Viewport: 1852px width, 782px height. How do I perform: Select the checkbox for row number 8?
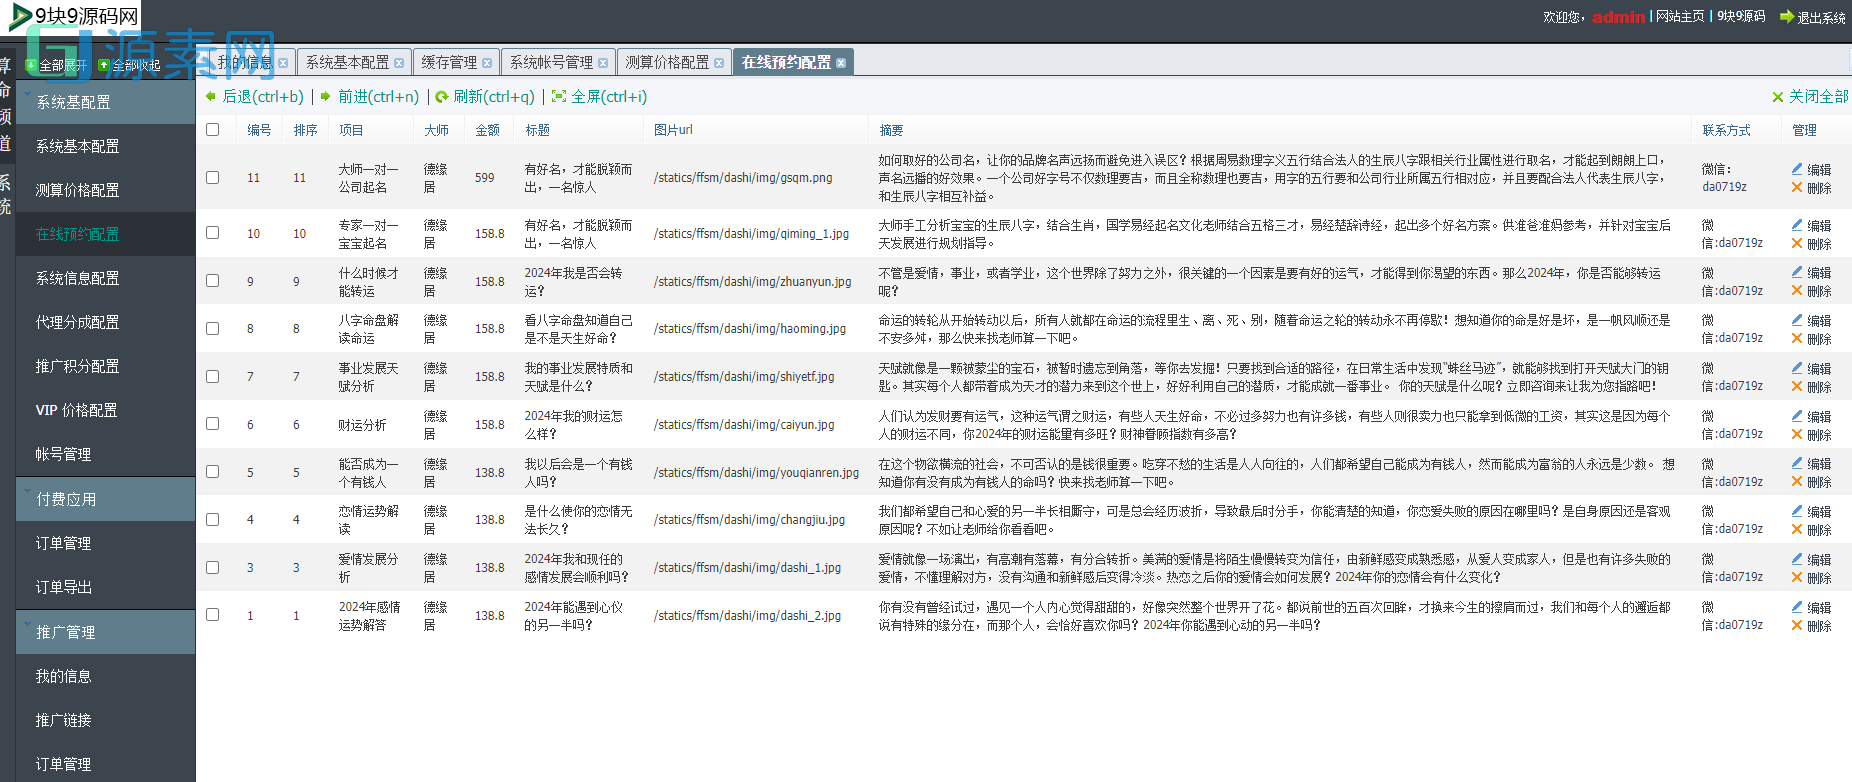tap(212, 328)
